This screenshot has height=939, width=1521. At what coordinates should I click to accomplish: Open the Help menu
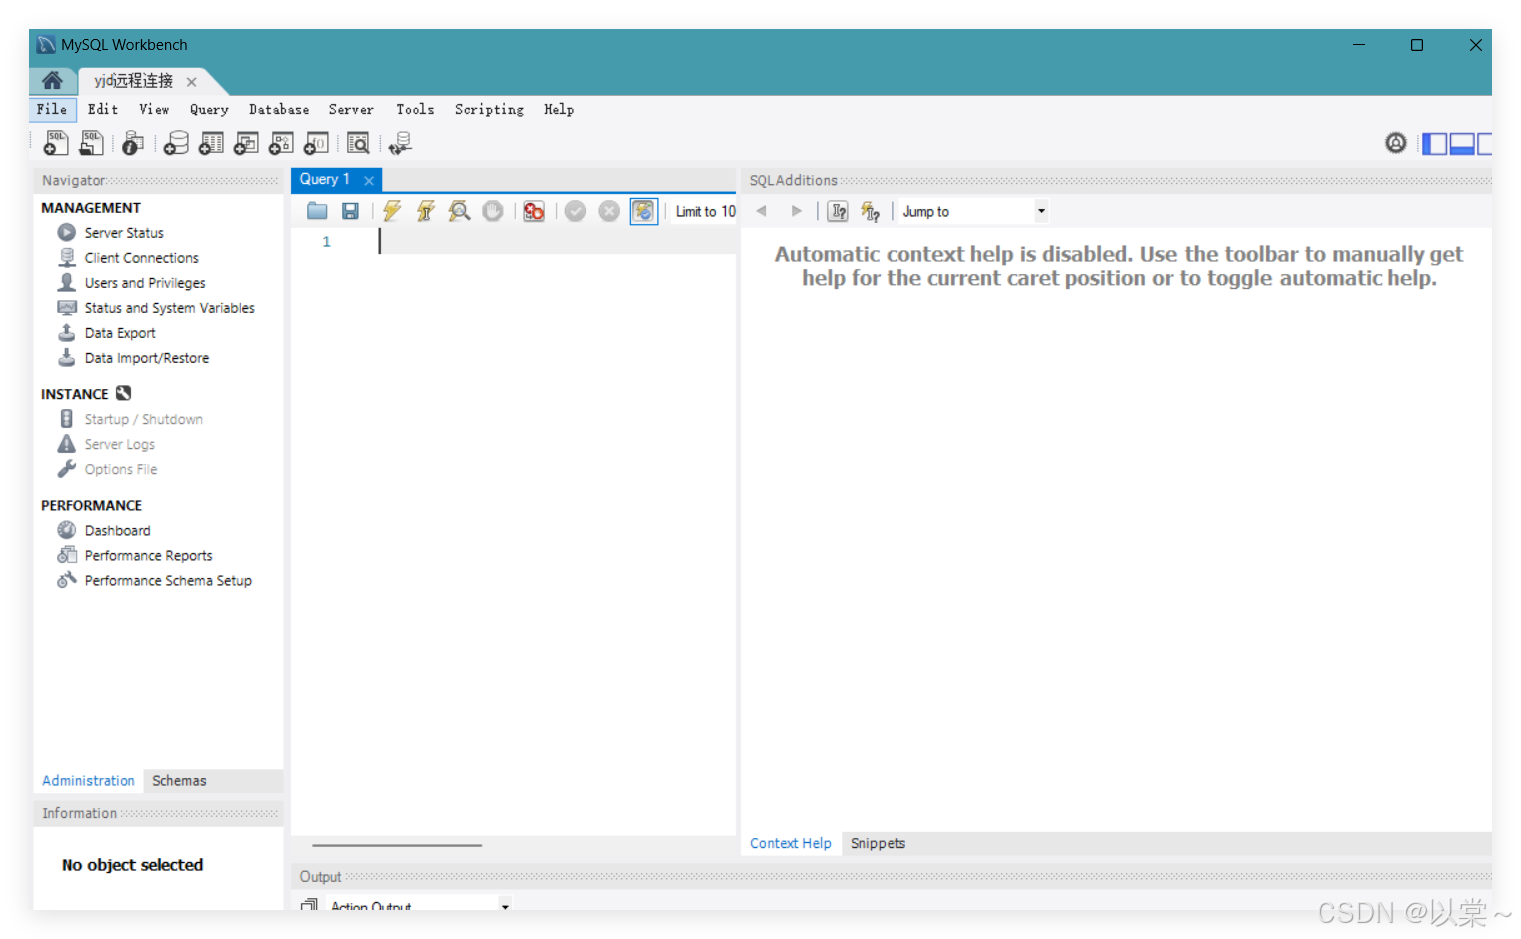pos(559,110)
